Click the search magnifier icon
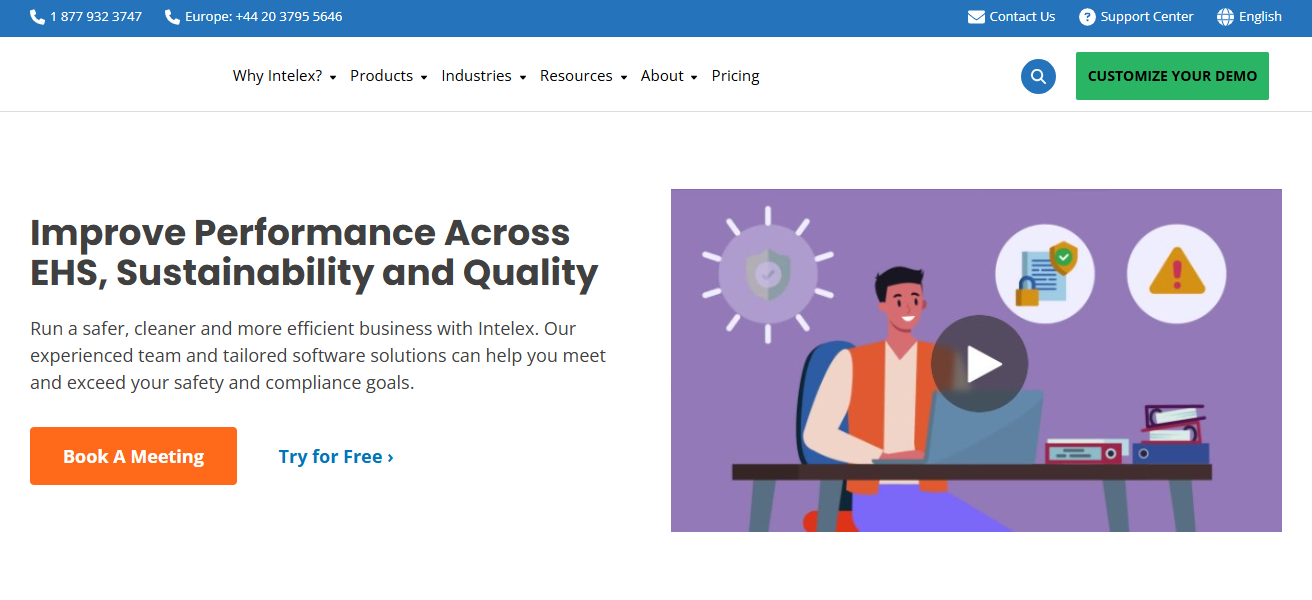 tap(1038, 76)
